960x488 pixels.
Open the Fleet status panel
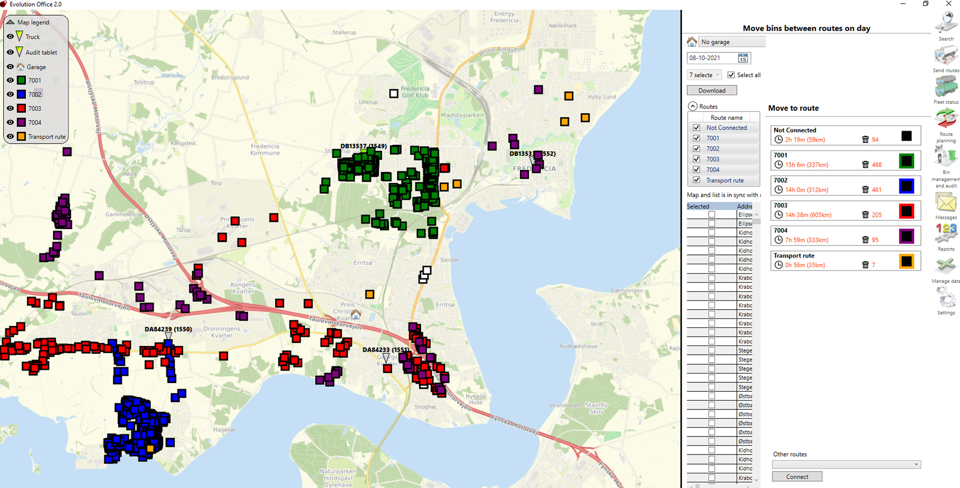pyautogui.click(x=945, y=88)
